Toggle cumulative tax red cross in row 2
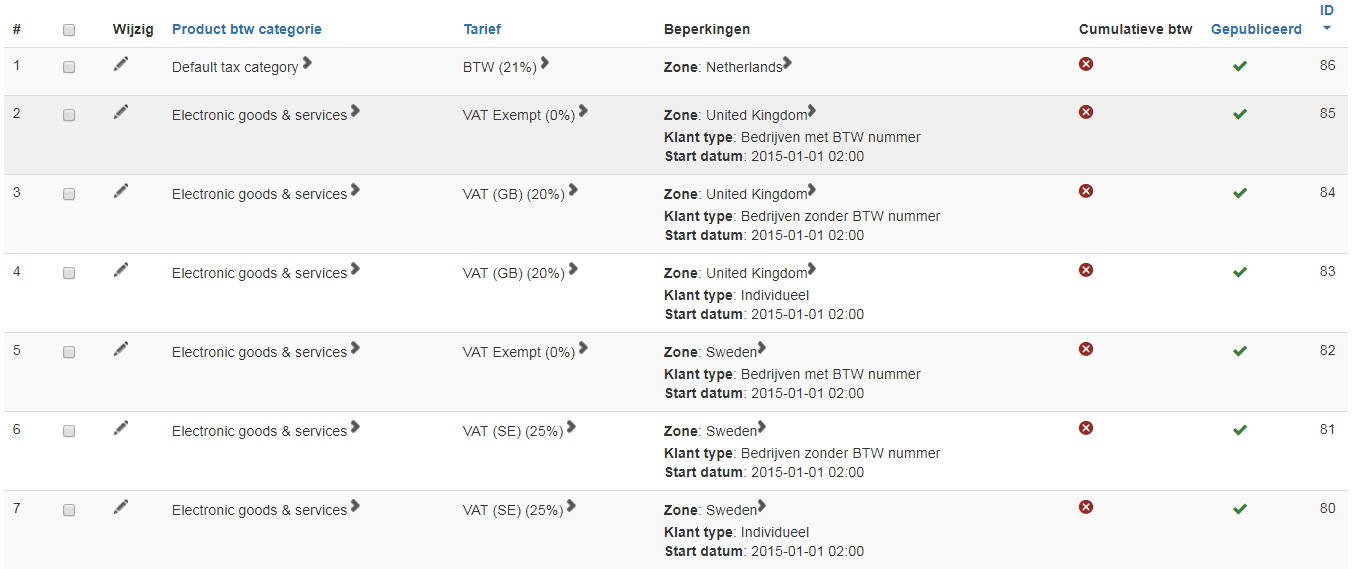 coord(1086,112)
